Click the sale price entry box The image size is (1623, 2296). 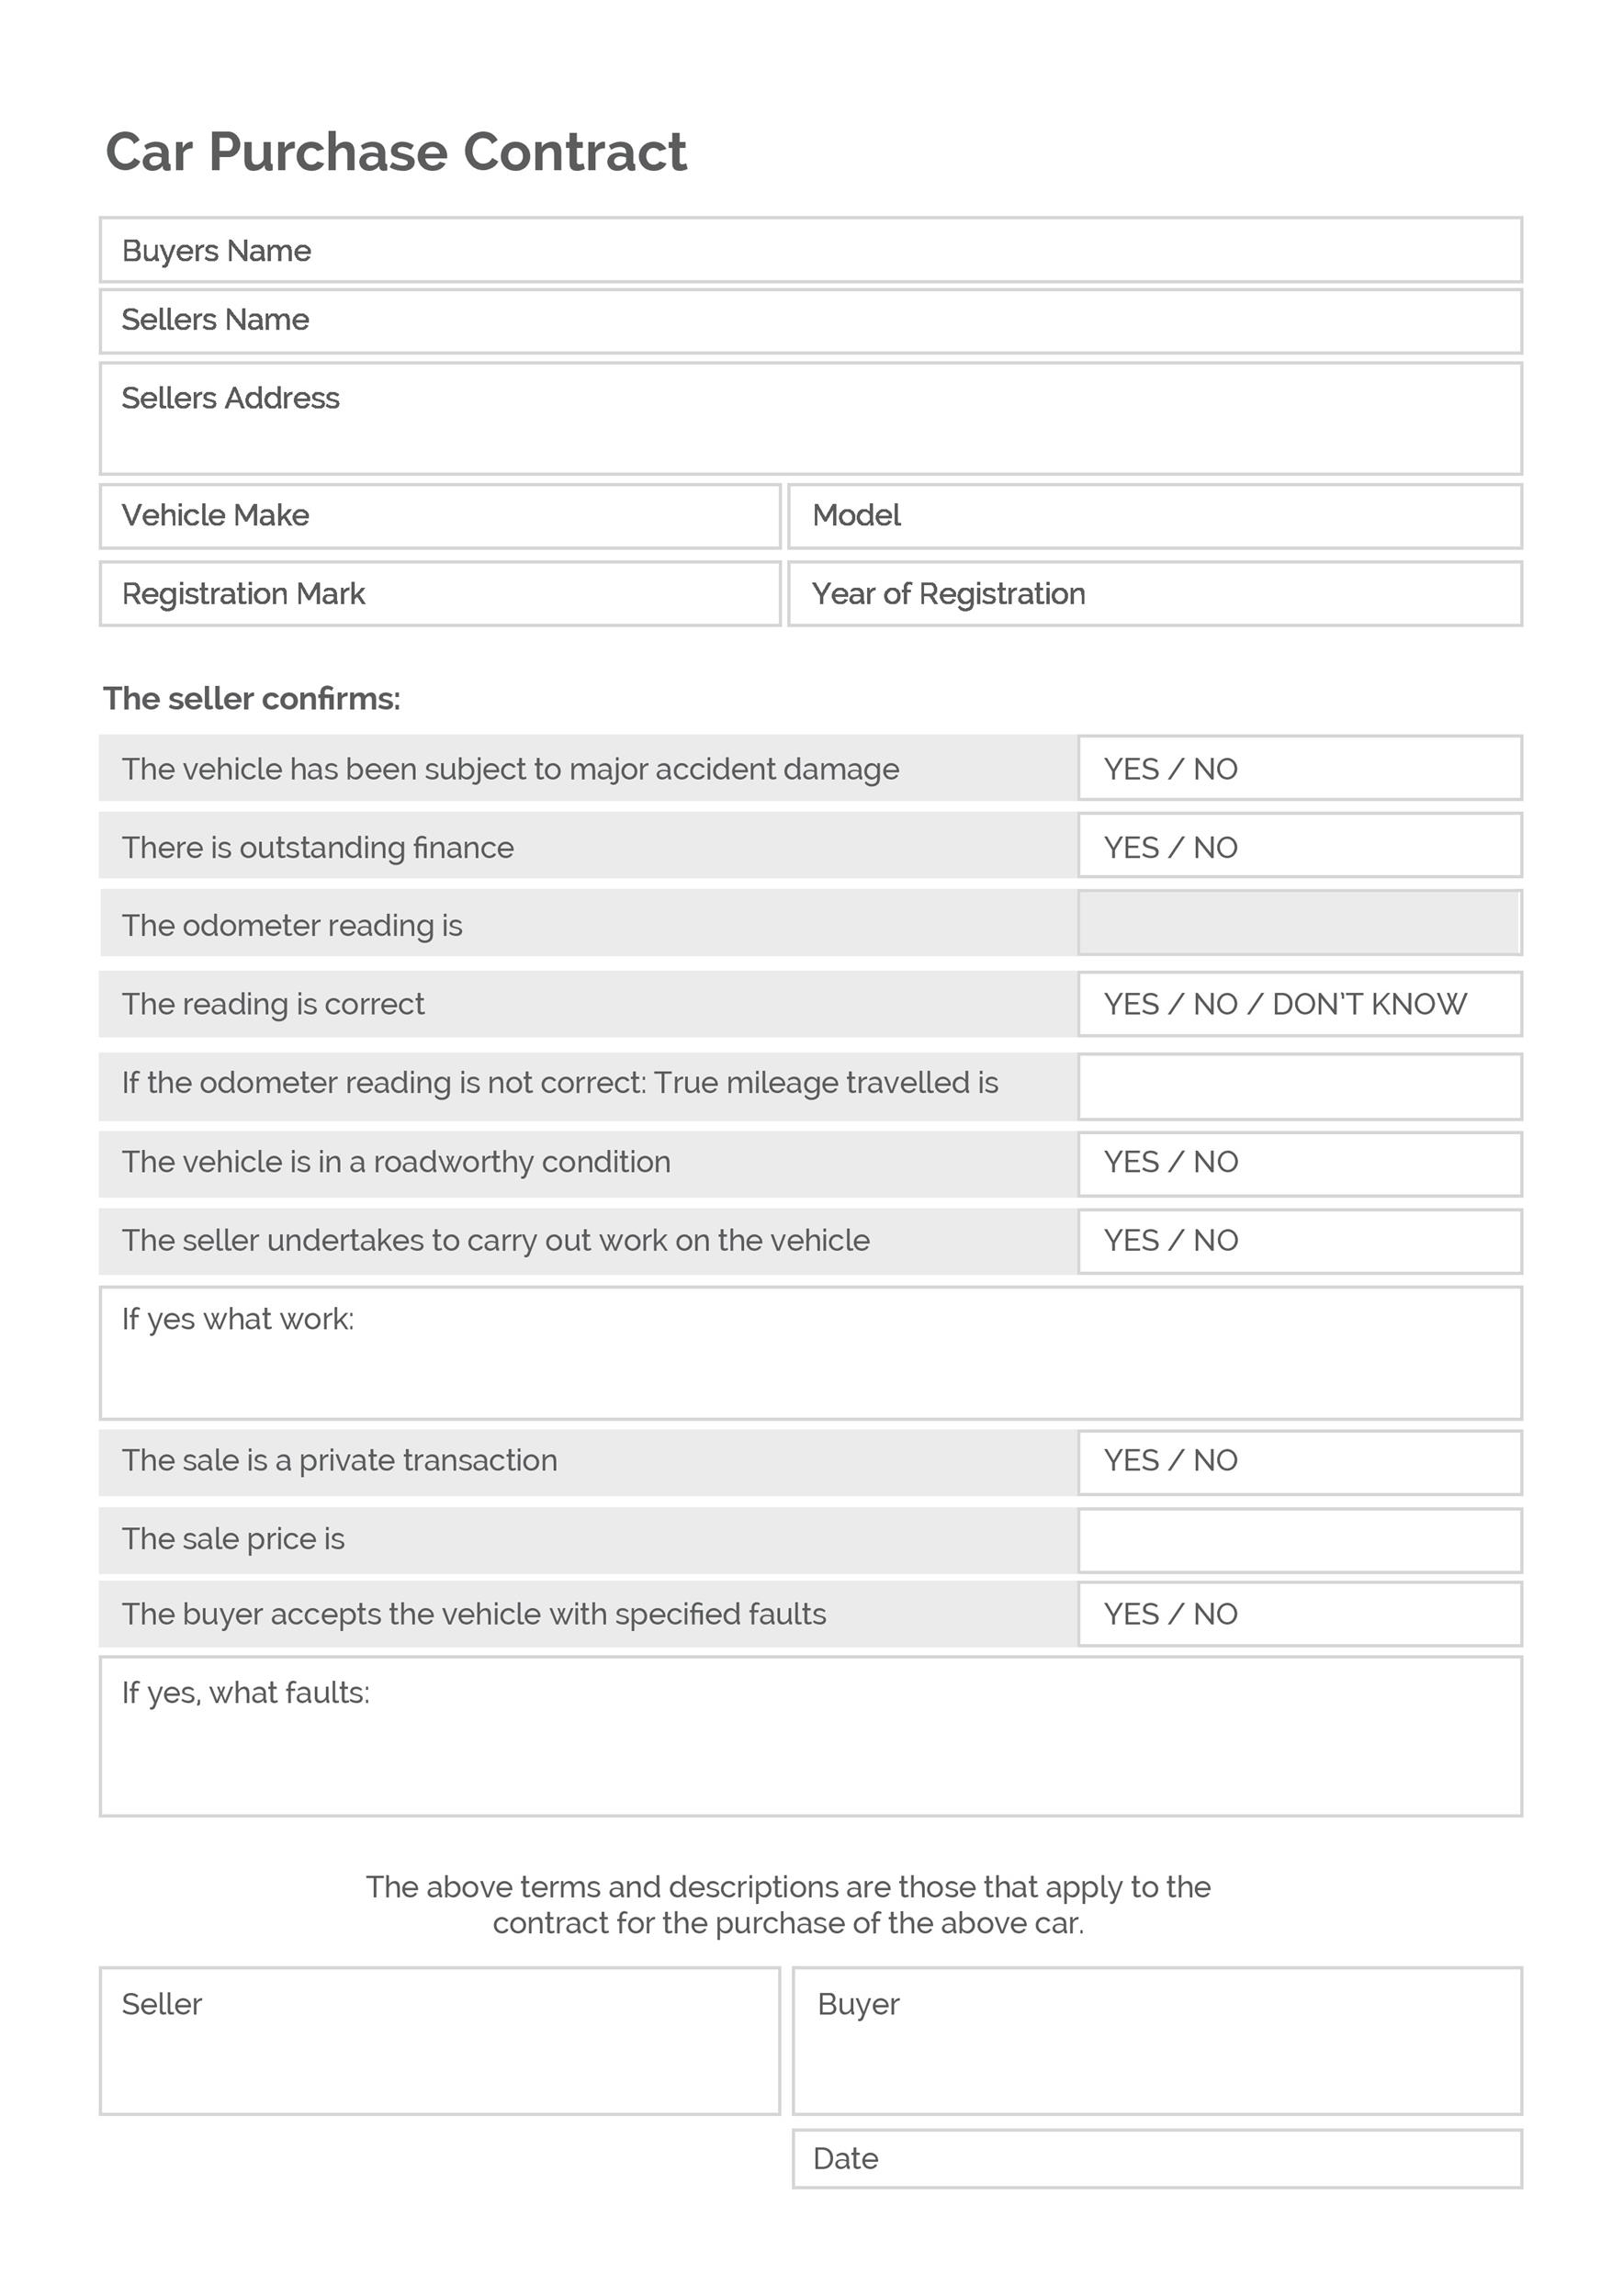1299,1540
